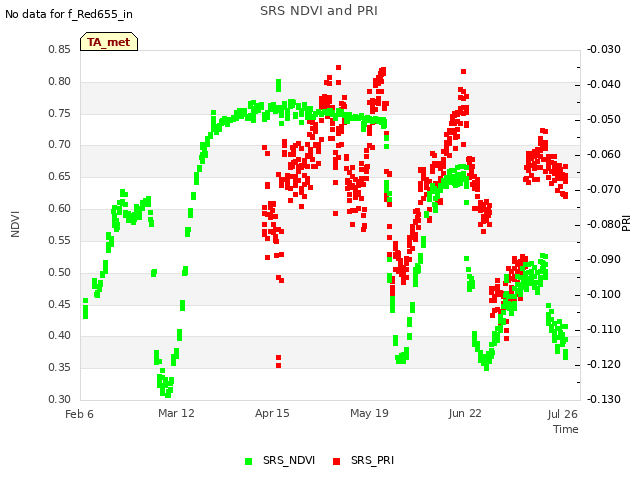
Task: Click the -0.120 PRI axis value
Action: pyautogui.click(x=604, y=364)
